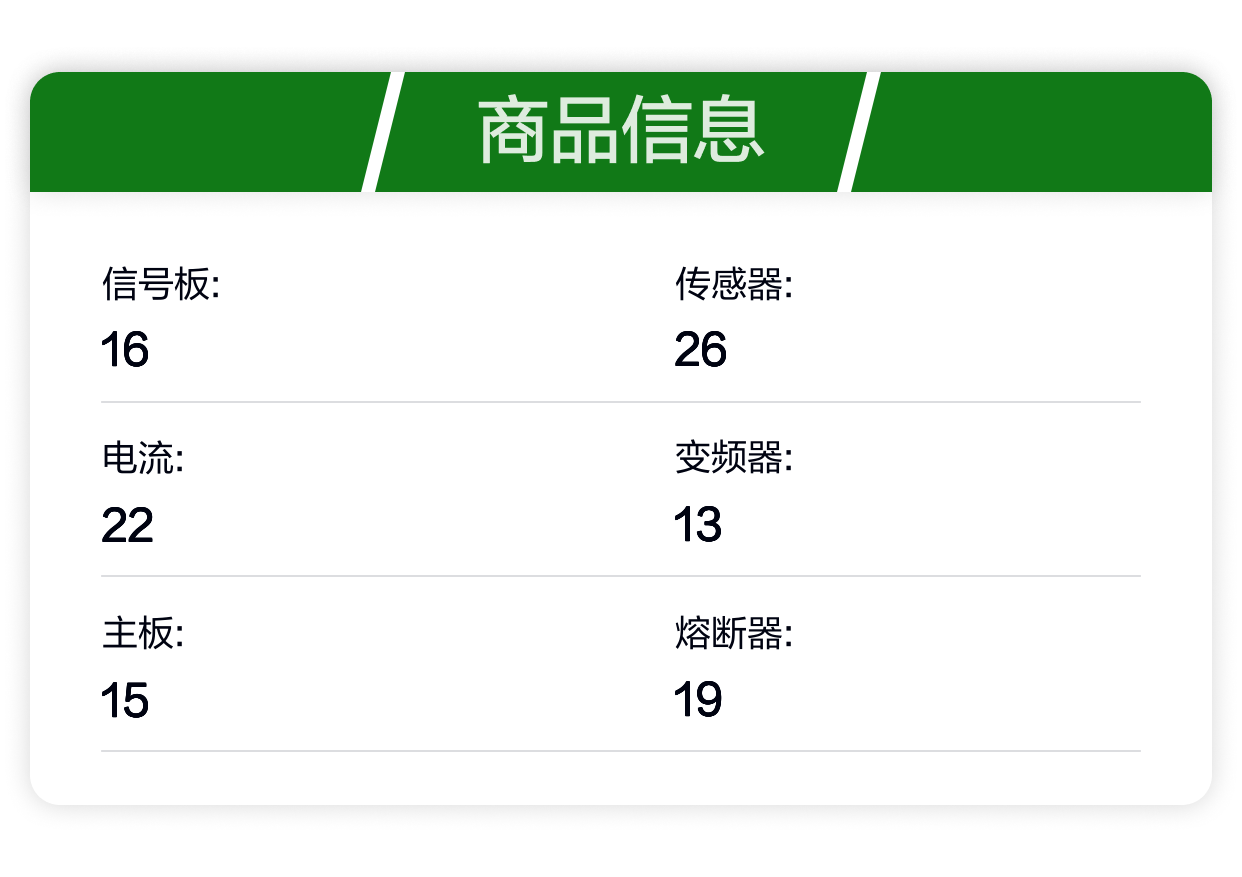Viewport: 1242px width, 877px height.
Task: Click the divider line beneath the 电流 row
Action: (621, 576)
